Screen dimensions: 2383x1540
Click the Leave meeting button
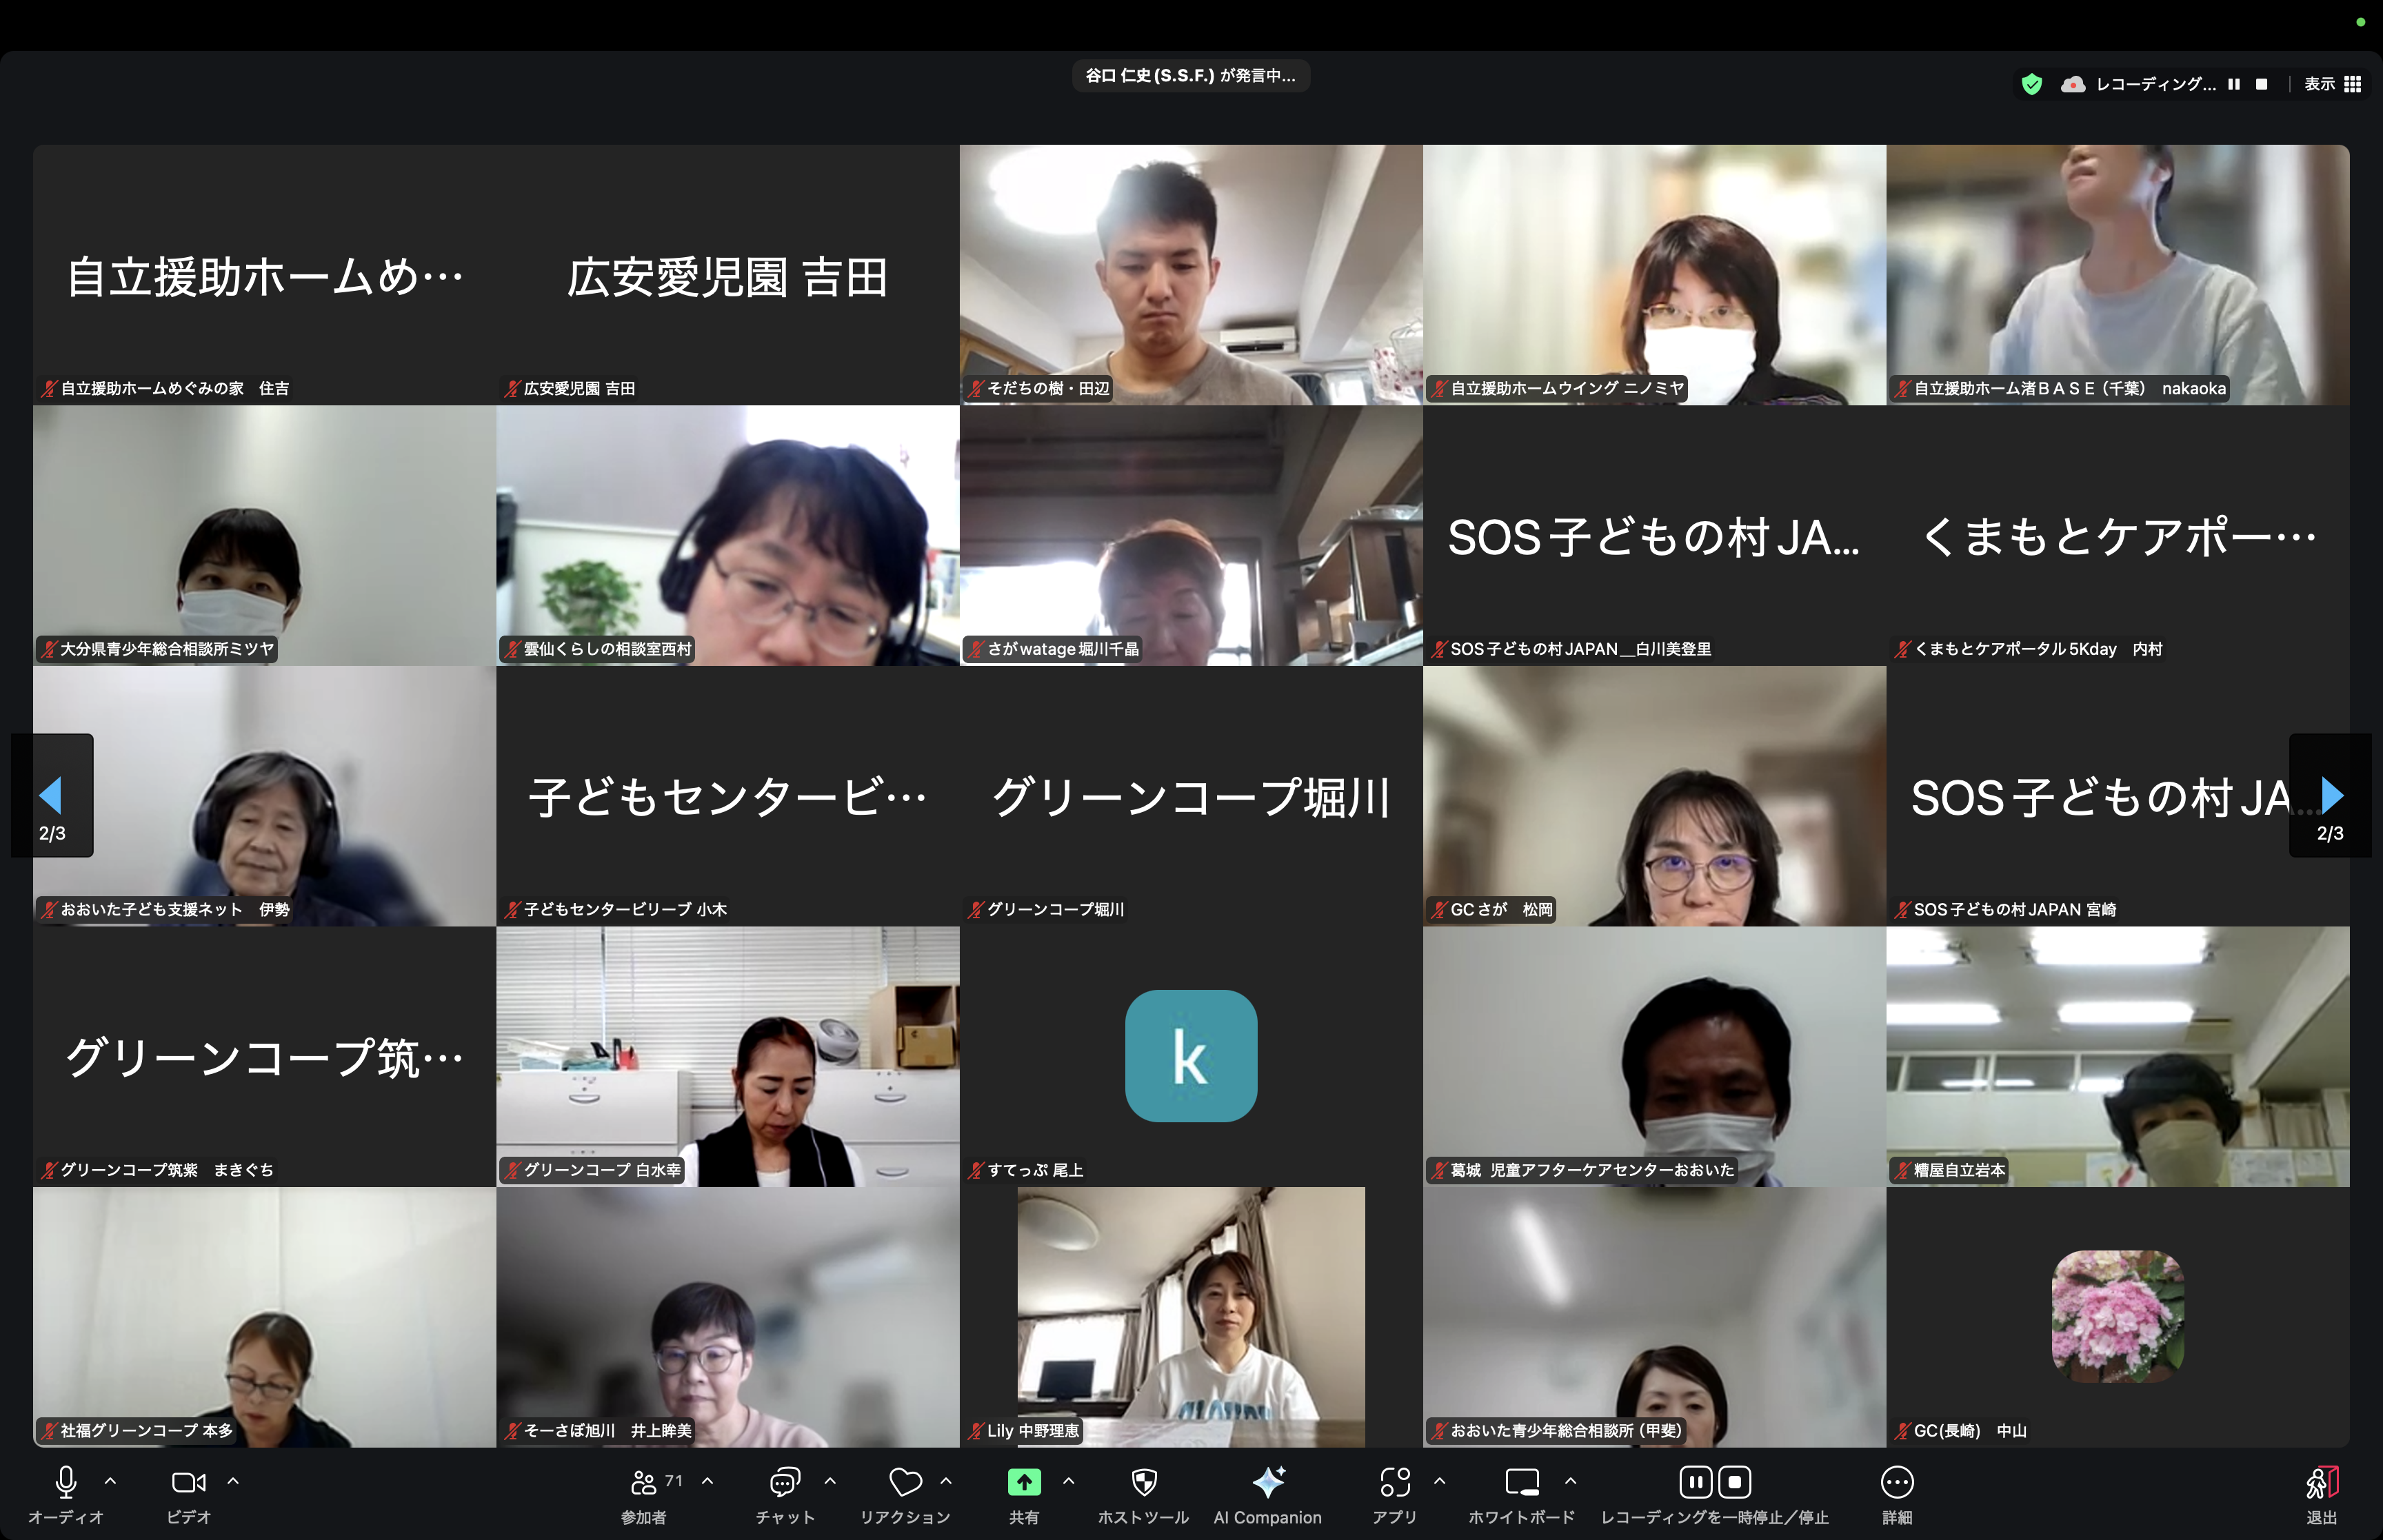point(2322,1482)
